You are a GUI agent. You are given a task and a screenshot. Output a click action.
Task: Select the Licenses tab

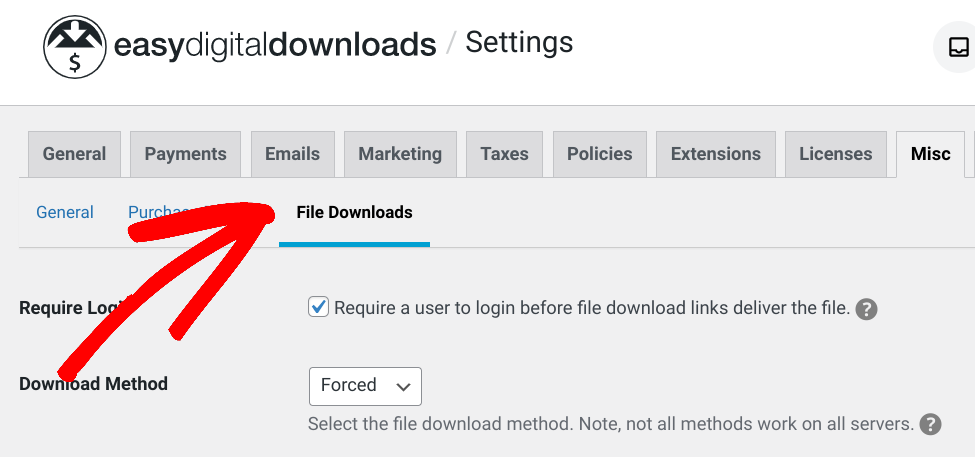(x=835, y=154)
